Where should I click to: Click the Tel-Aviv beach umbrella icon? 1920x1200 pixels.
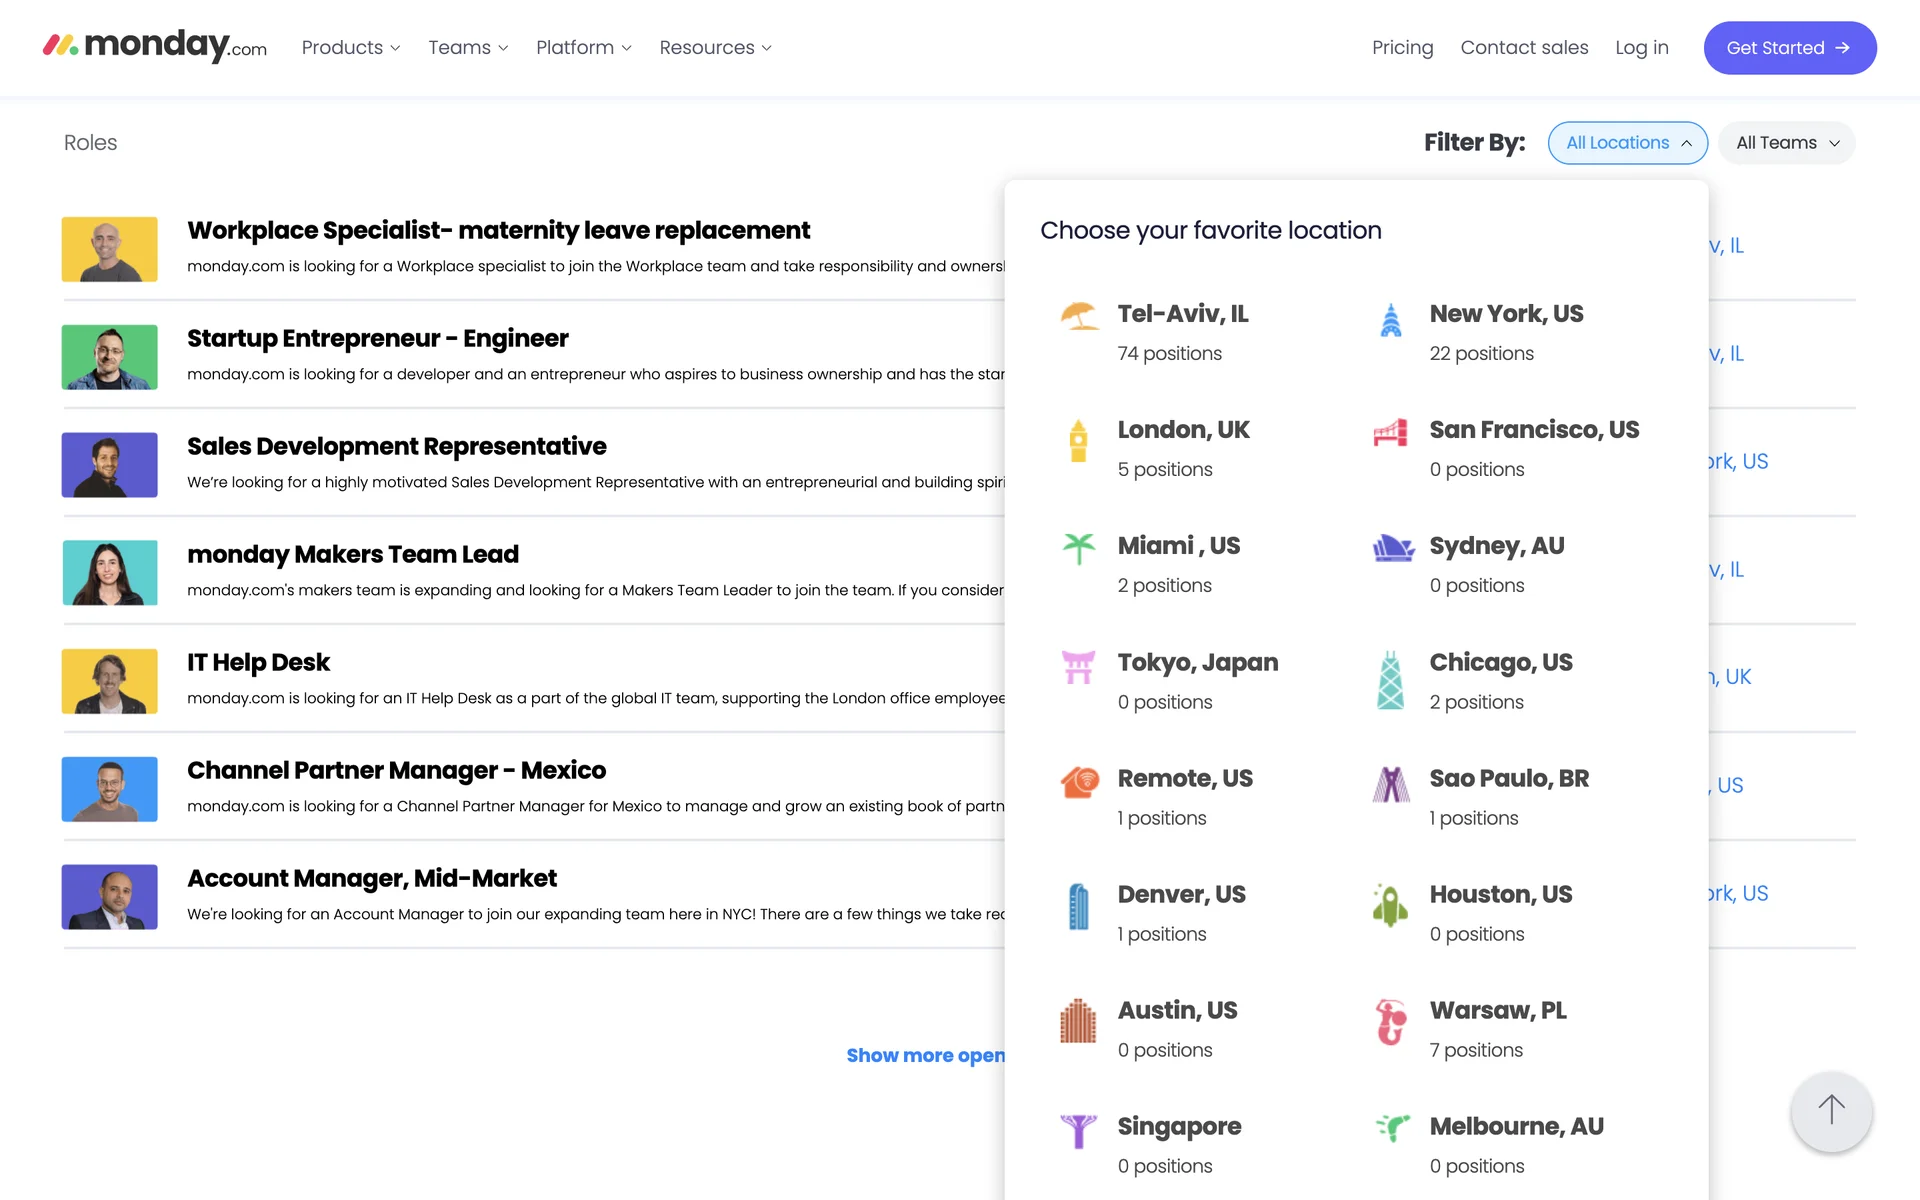tap(1079, 317)
